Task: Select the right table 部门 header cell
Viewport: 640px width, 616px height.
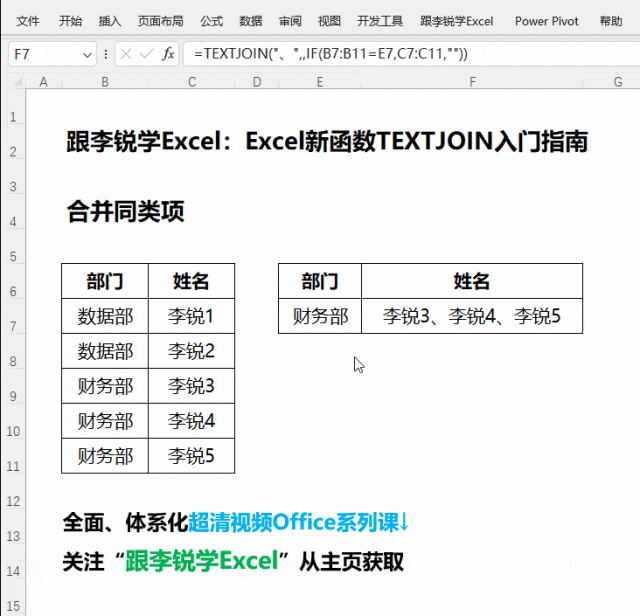Action: (x=320, y=281)
